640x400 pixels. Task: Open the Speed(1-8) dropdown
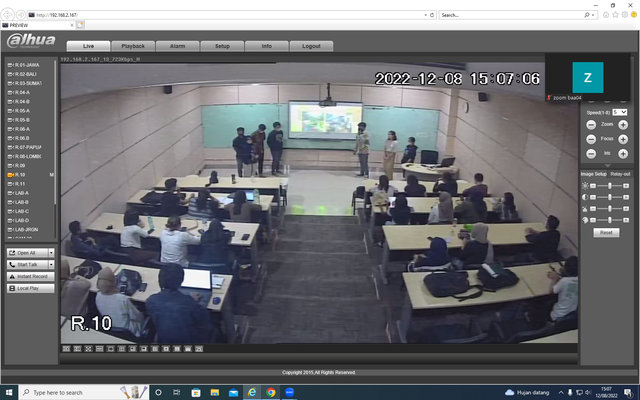[x=619, y=112]
